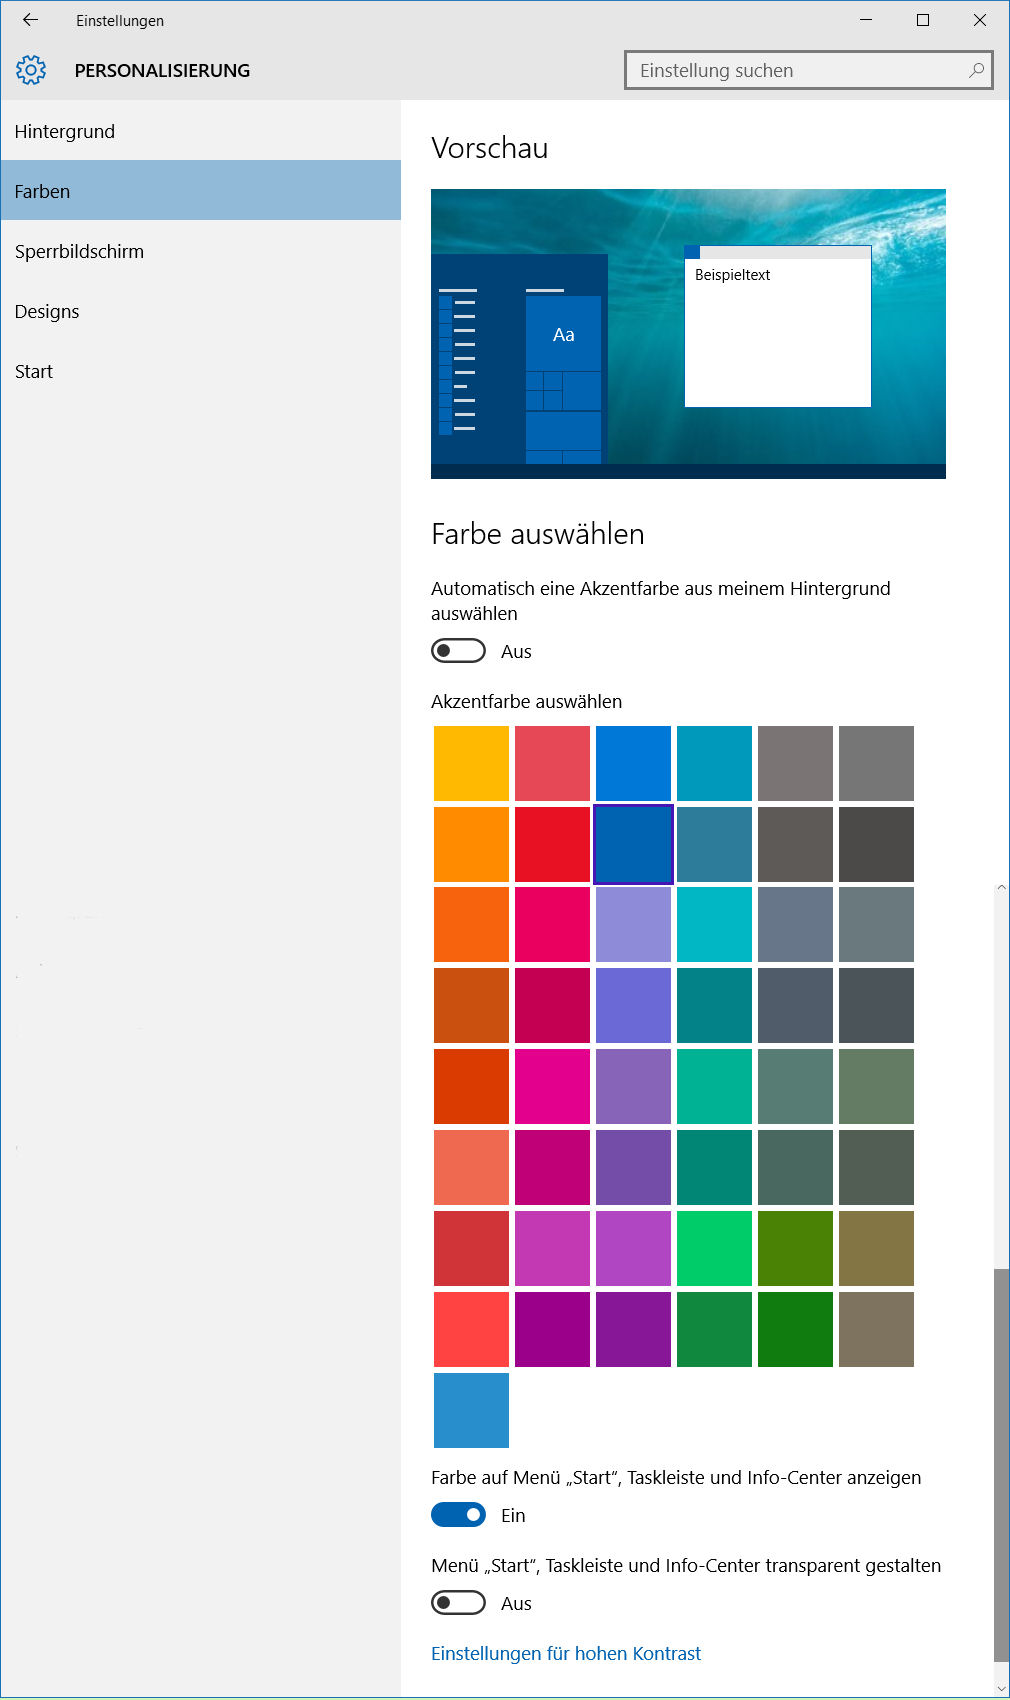Pick the bright green accent color swatch
Screen dimensions: 1010x1700
(x=714, y=1248)
